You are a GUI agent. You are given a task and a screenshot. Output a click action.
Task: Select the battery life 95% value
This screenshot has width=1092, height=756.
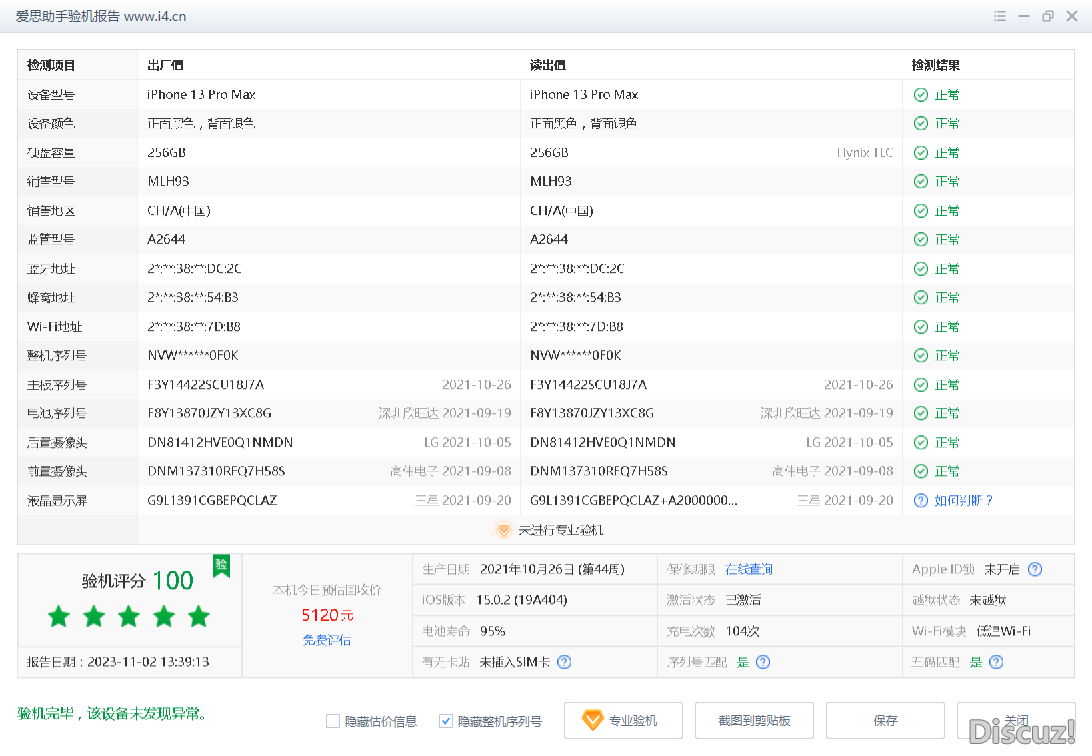click(492, 631)
